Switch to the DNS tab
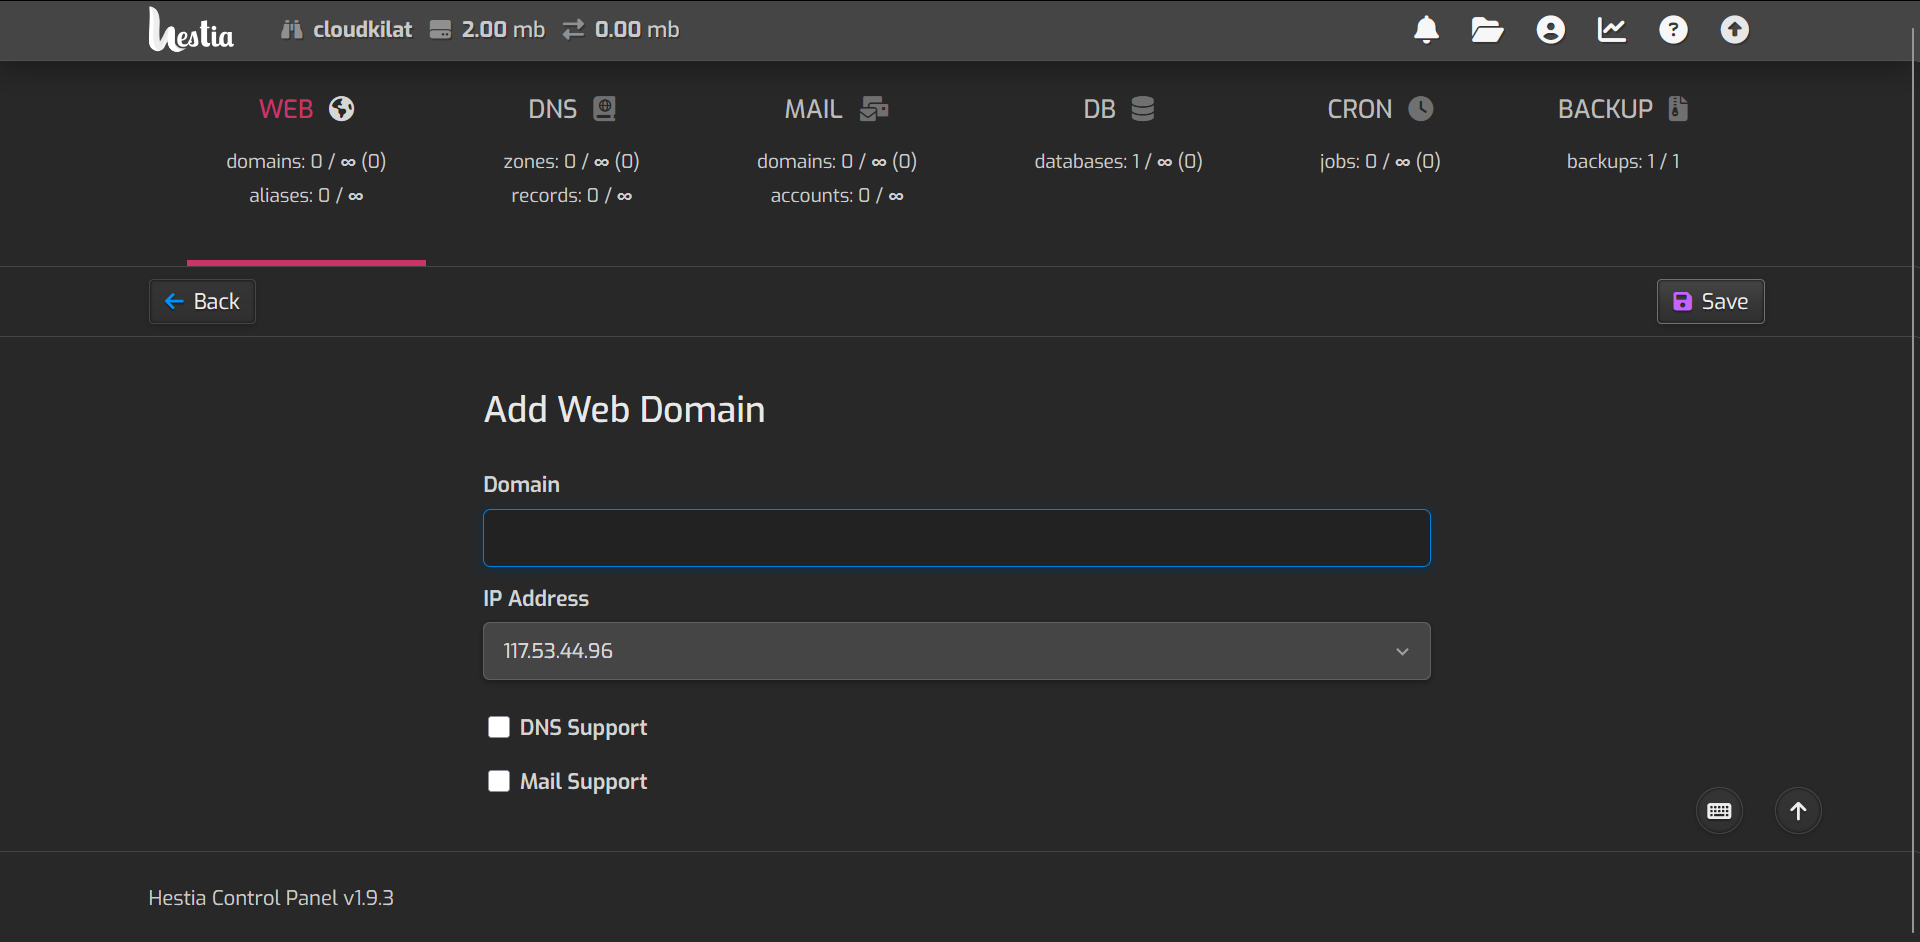Image resolution: width=1920 pixels, height=942 pixels. [x=571, y=109]
